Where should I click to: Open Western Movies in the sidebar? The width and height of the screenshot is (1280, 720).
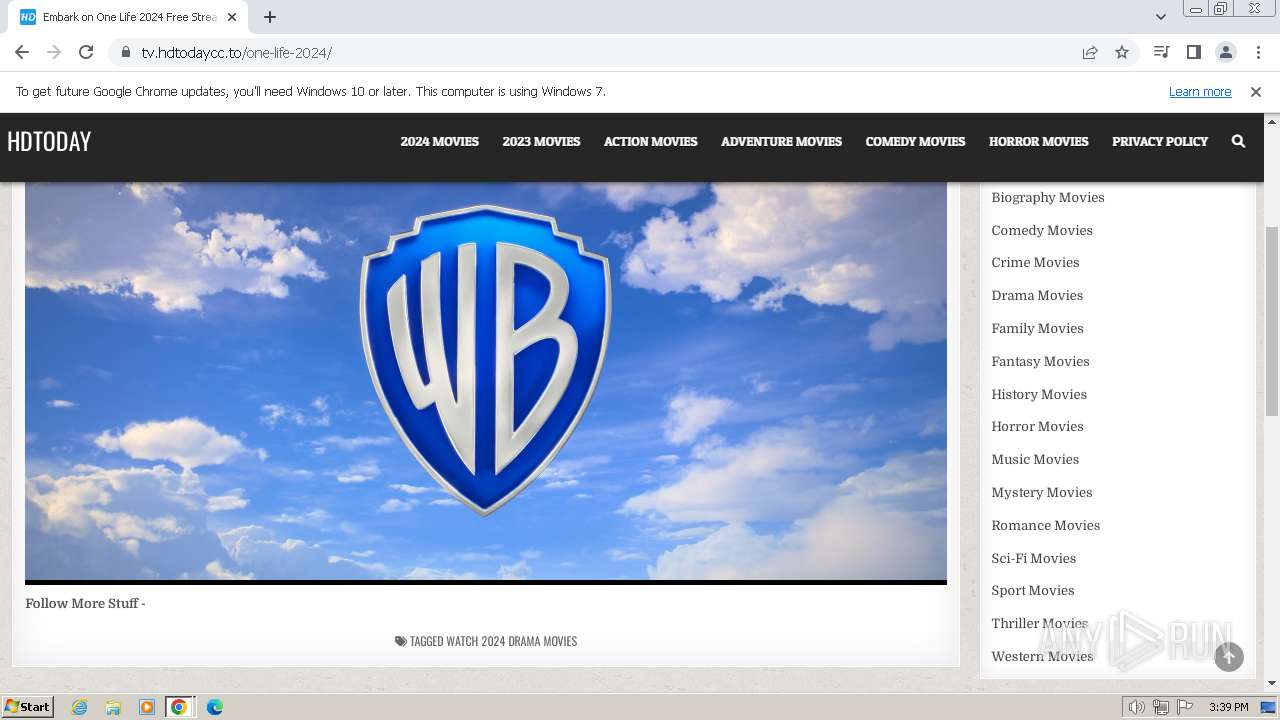tap(1042, 656)
